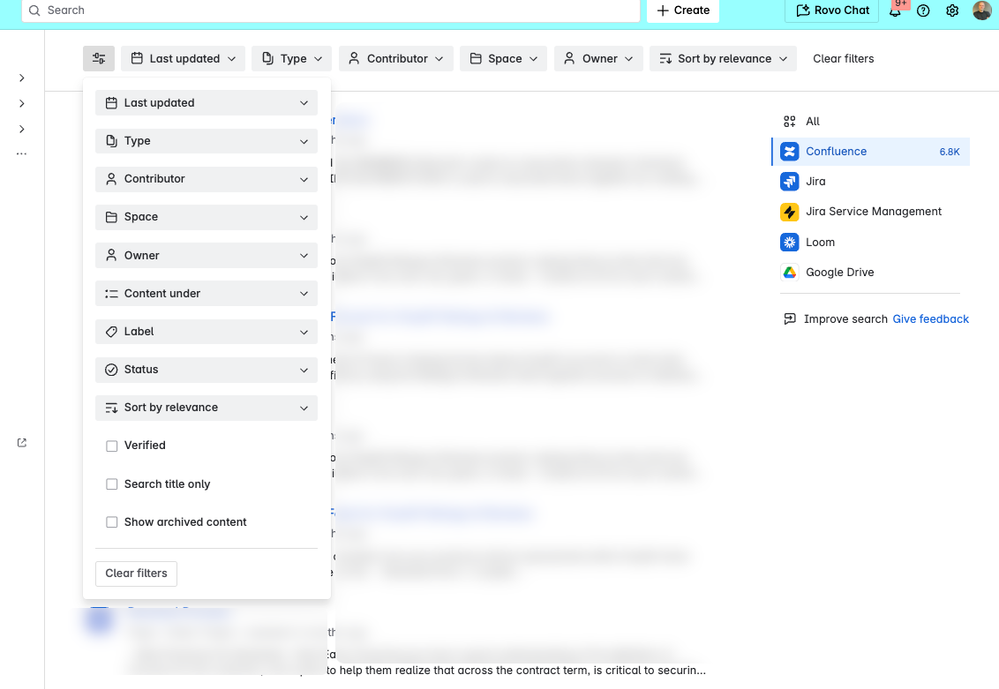The width and height of the screenshot is (999, 689).
Task: Click the person icon beside panel Contributor
Action: point(111,179)
